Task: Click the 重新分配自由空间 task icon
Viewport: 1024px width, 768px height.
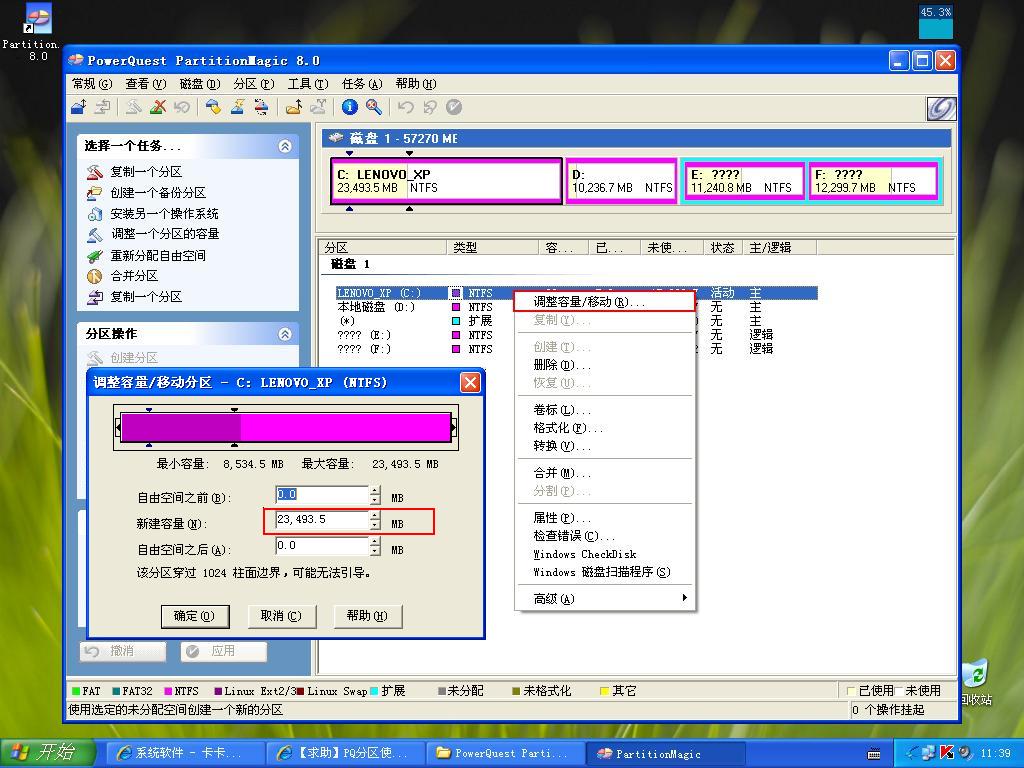Action: click(95, 255)
